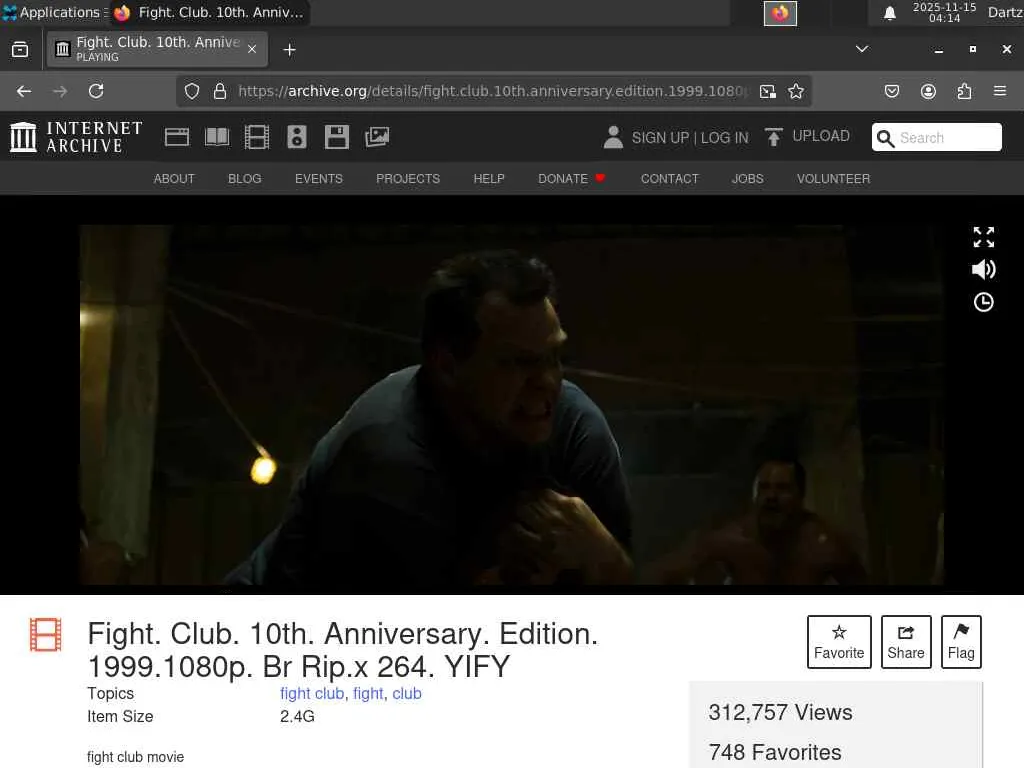Screen dimensions: 1024x768
Task: Open the DONATE menu item
Action: [571, 179]
